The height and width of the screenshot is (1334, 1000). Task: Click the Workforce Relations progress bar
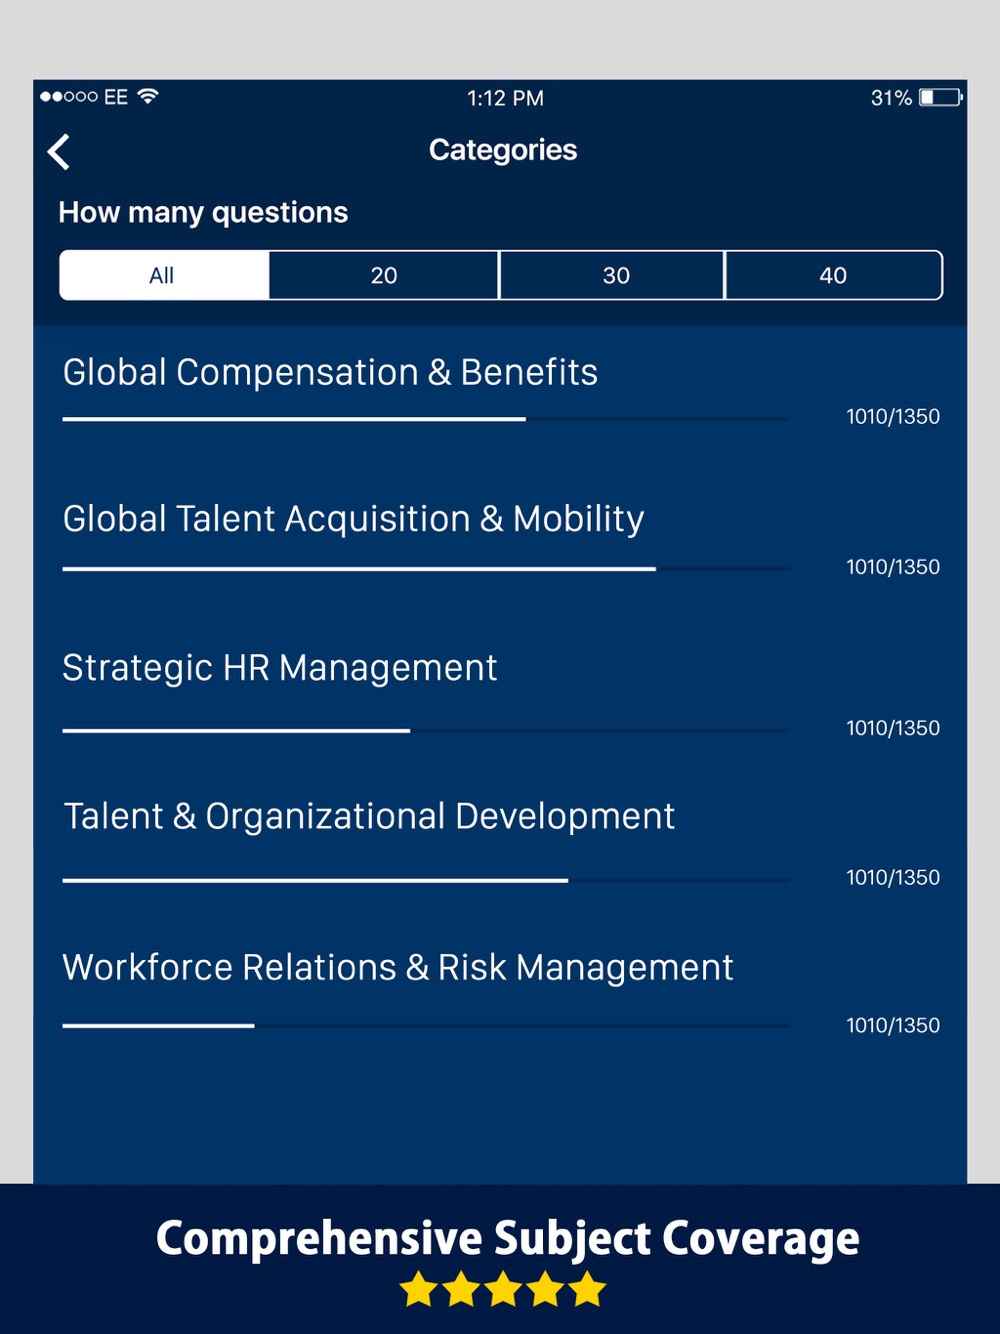click(x=426, y=1025)
